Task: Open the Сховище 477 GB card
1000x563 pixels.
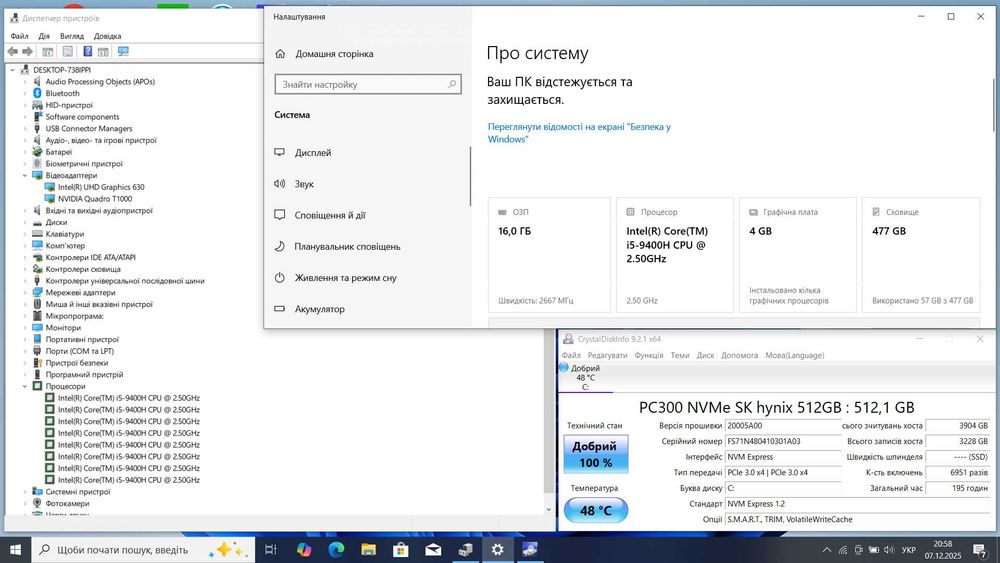Action: [921, 255]
